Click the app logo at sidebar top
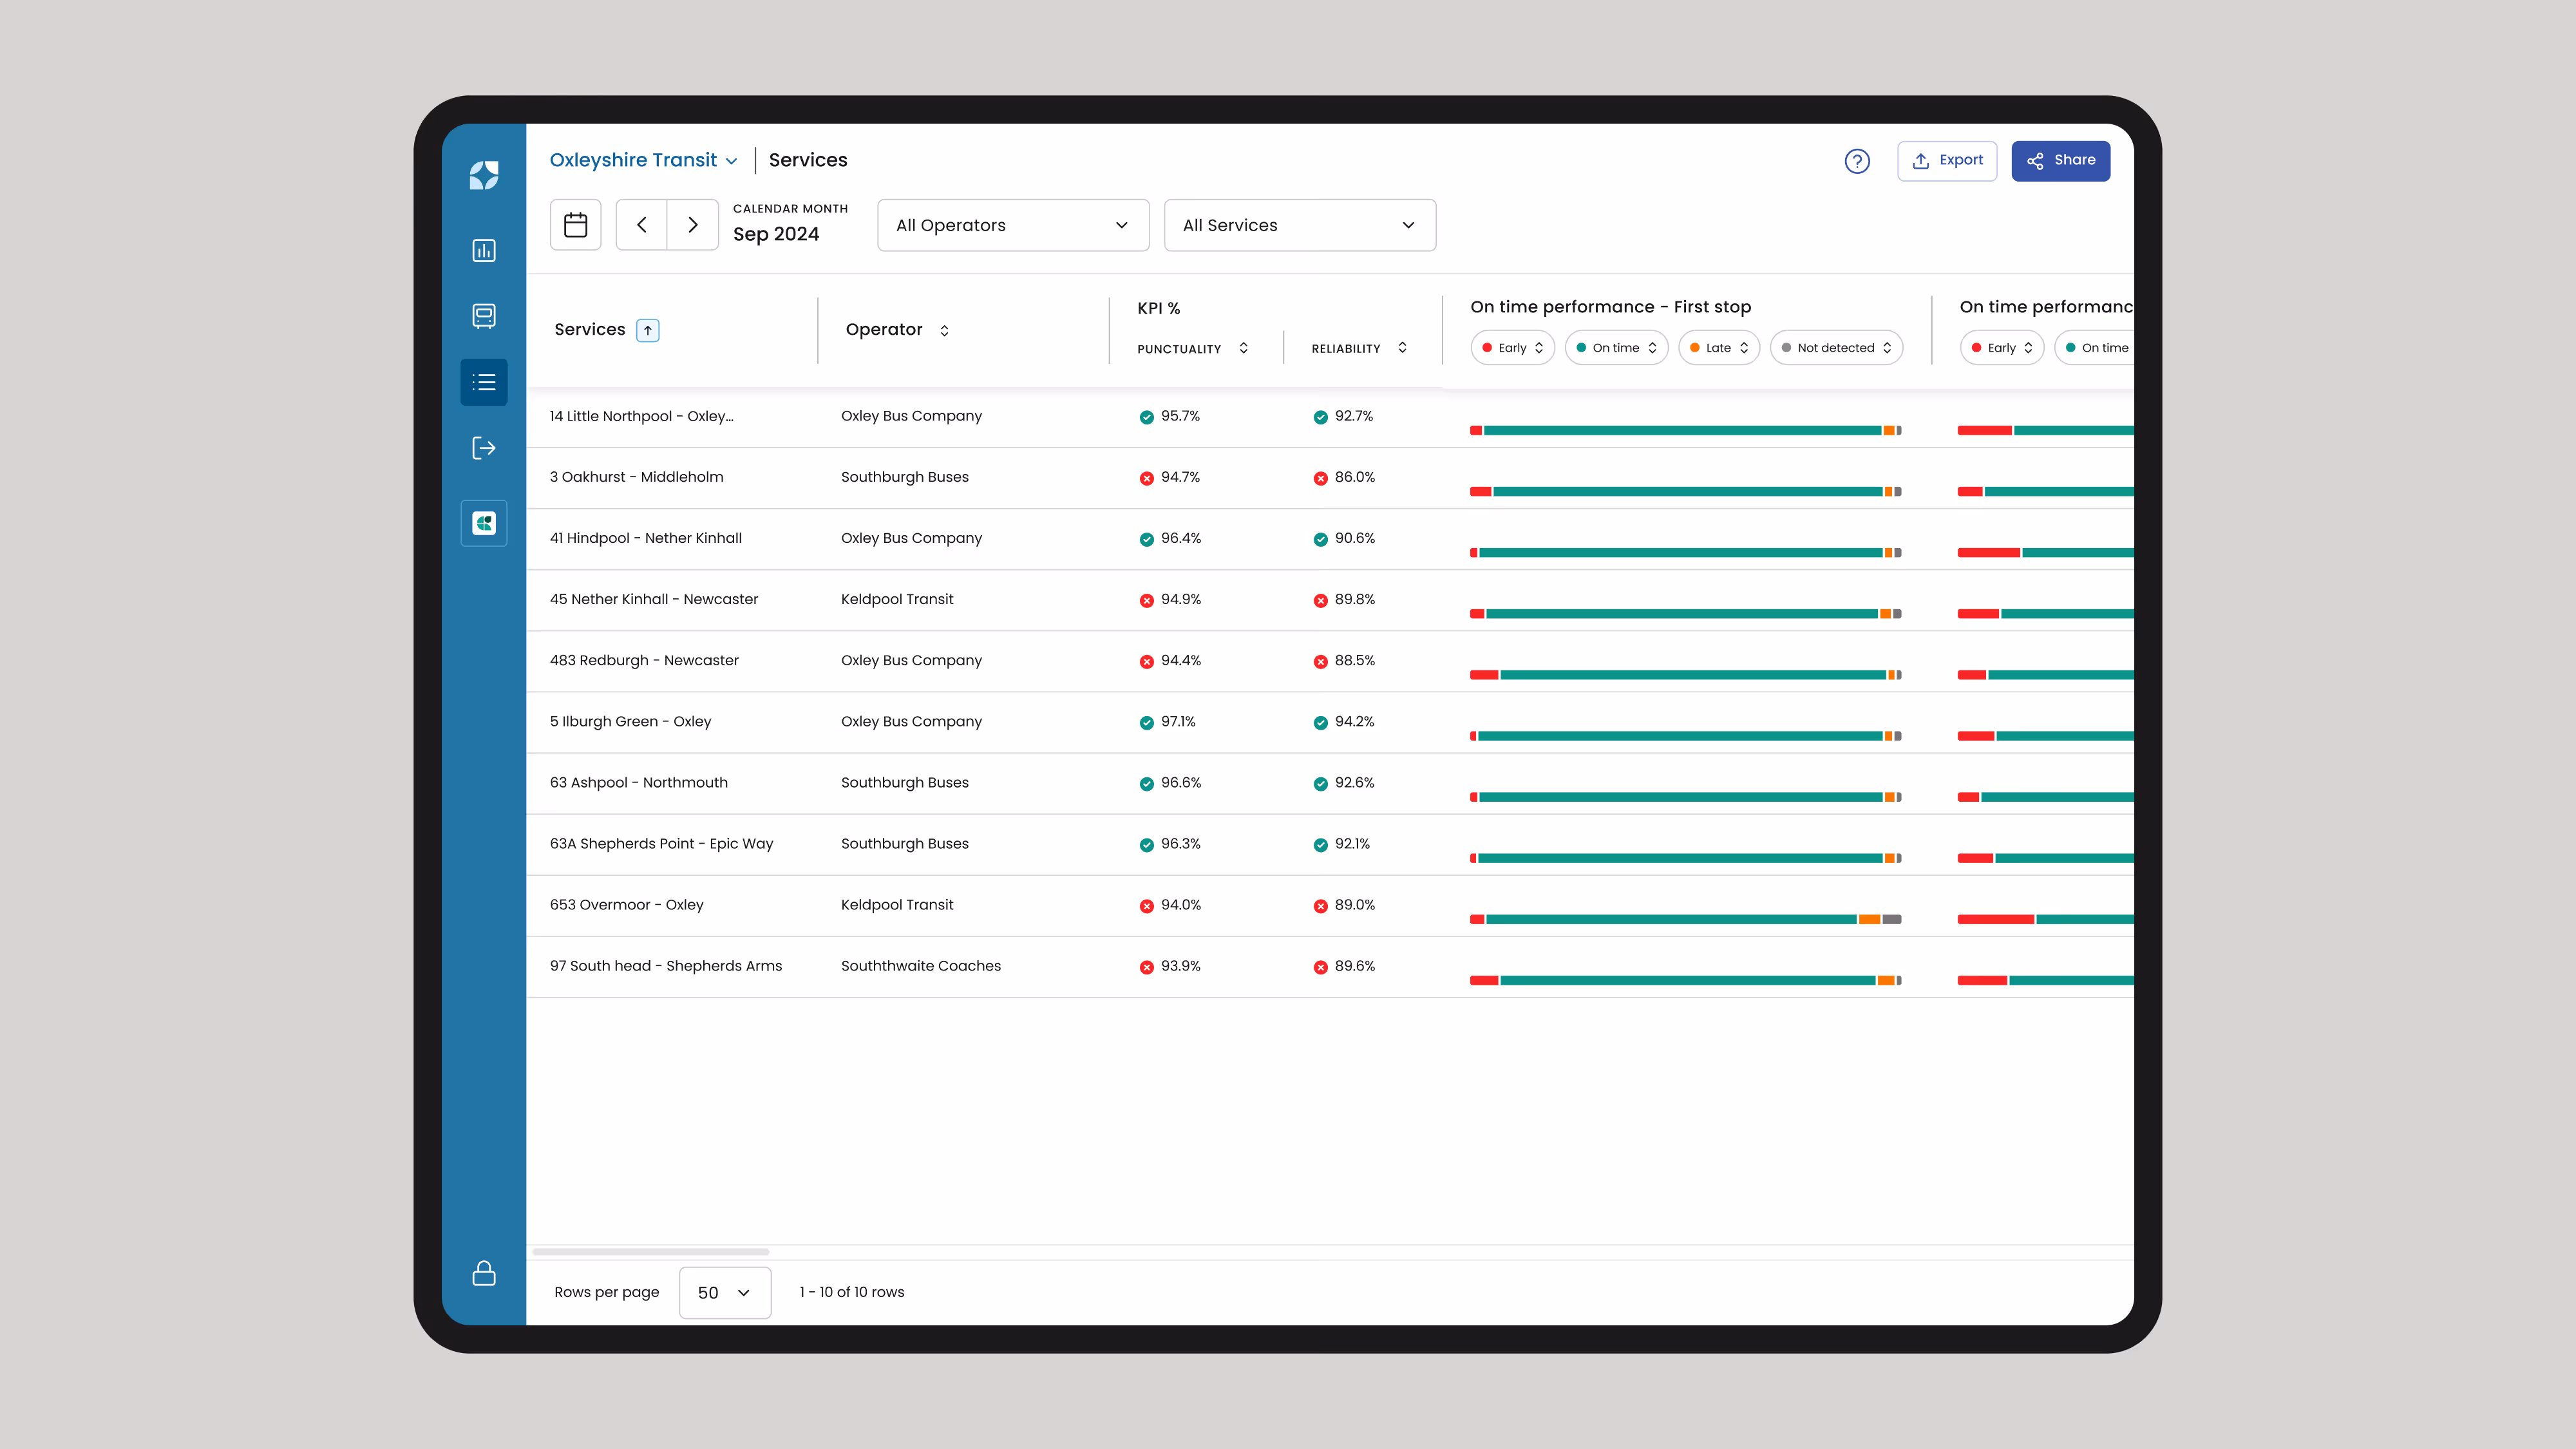 click(x=484, y=175)
